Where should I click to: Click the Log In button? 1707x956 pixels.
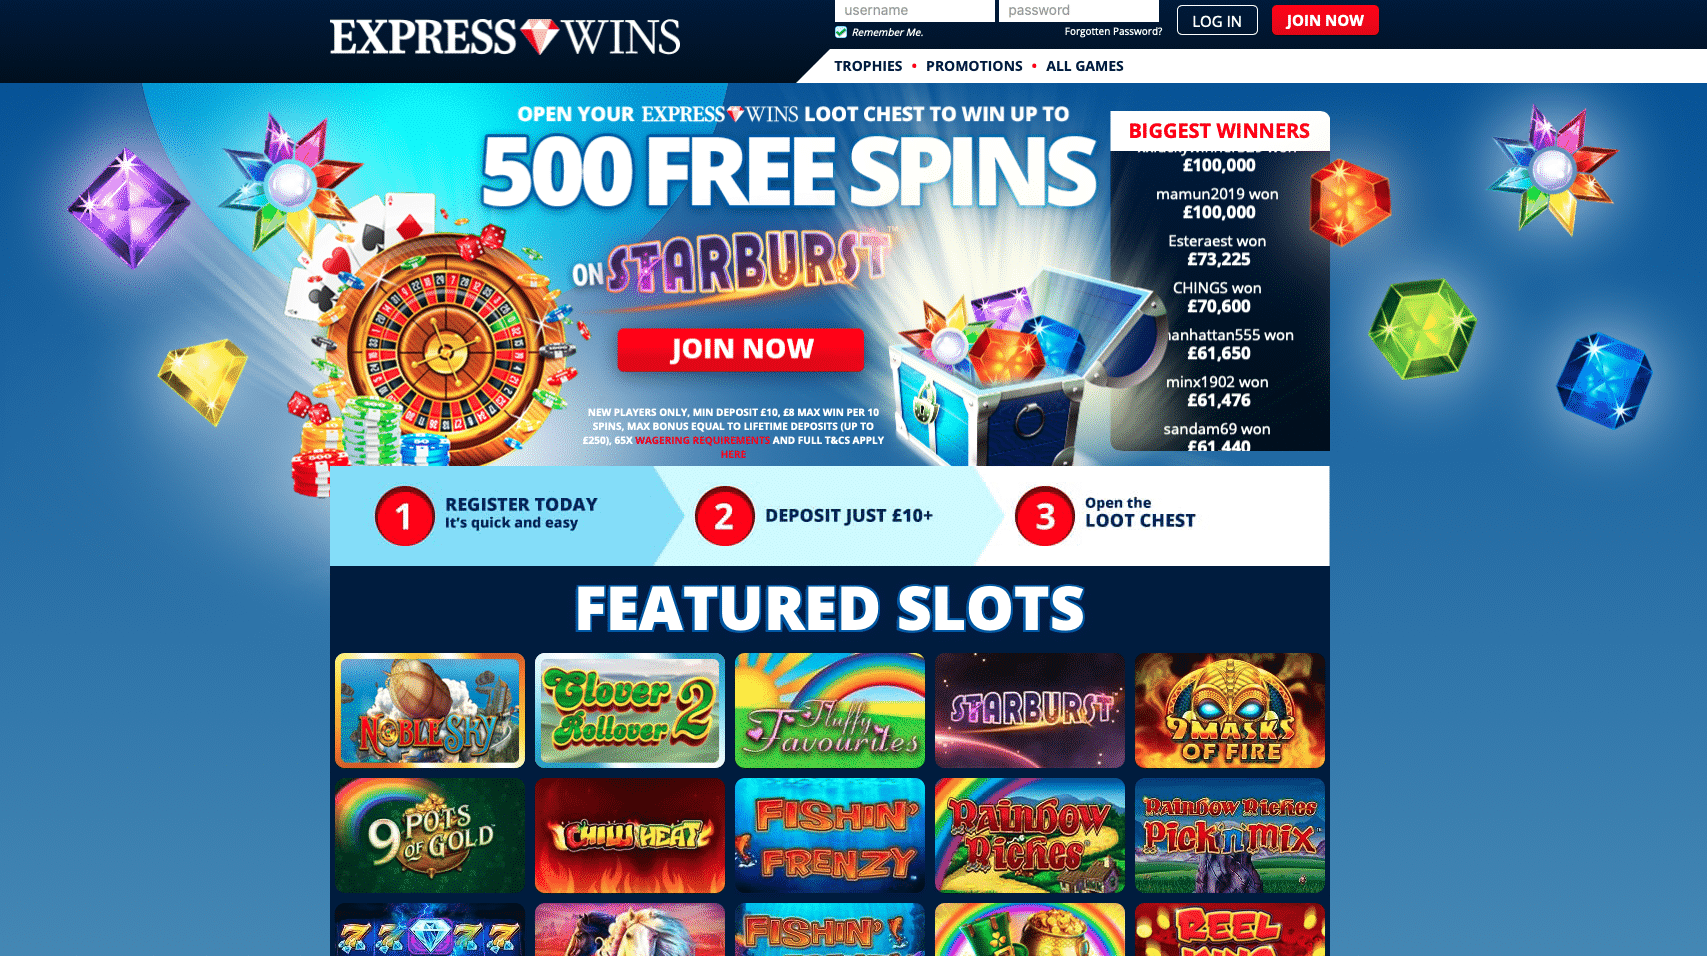tap(1217, 21)
